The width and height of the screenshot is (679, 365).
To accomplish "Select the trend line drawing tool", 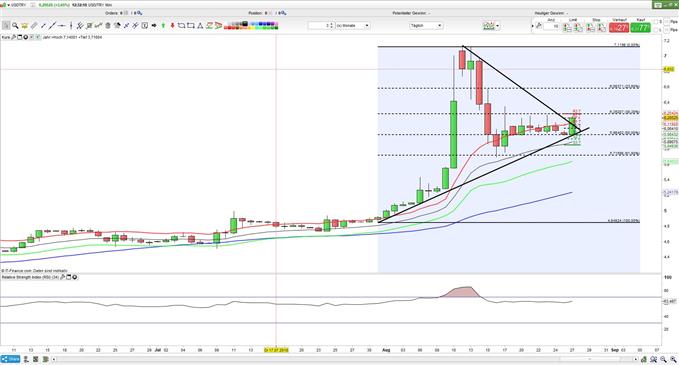I will coord(52,26).
